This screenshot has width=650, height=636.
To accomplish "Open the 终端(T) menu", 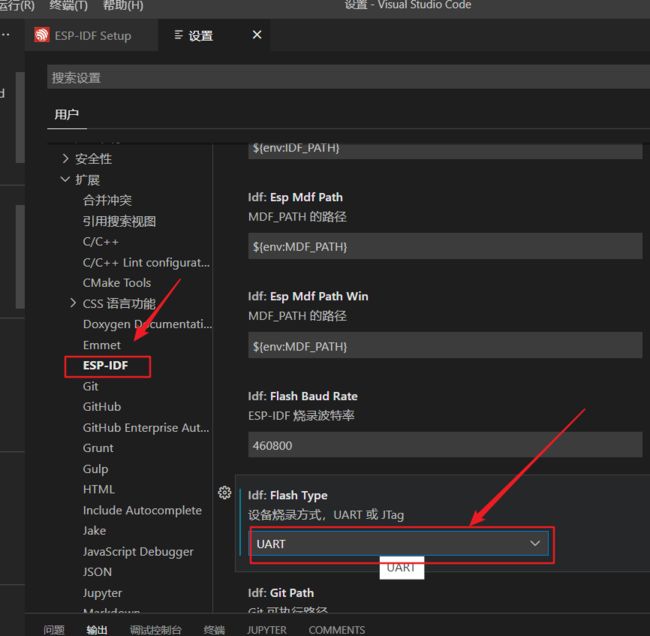I will pyautogui.click(x=68, y=5).
